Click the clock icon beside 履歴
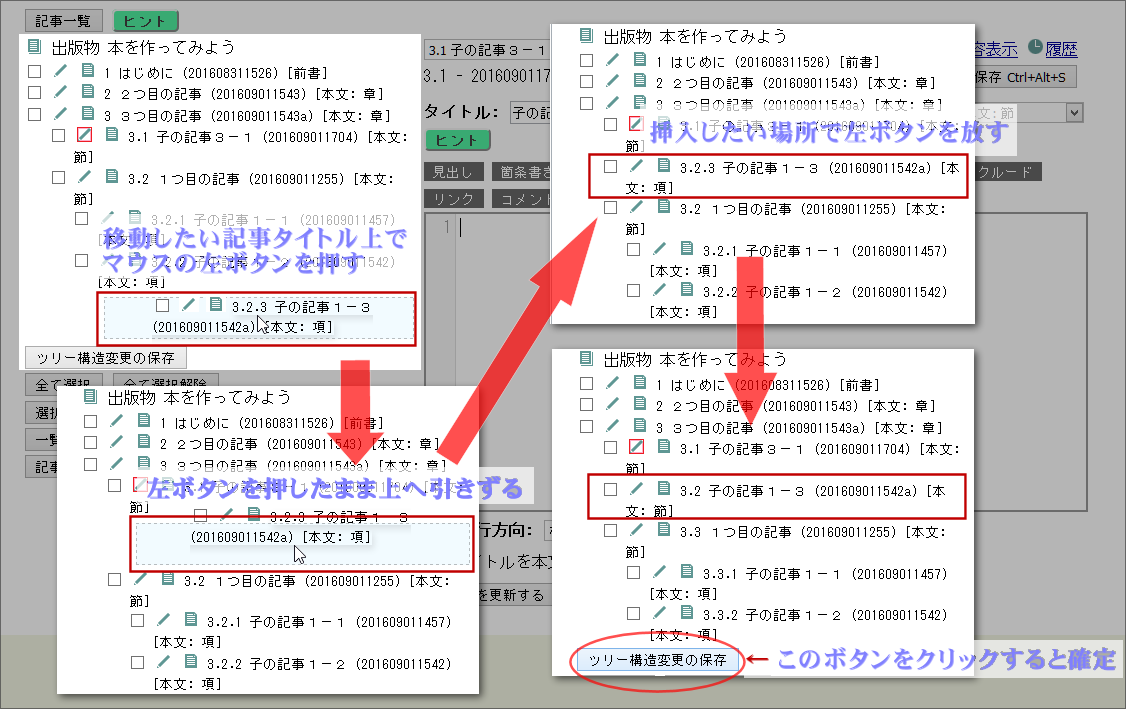 coord(1035,47)
